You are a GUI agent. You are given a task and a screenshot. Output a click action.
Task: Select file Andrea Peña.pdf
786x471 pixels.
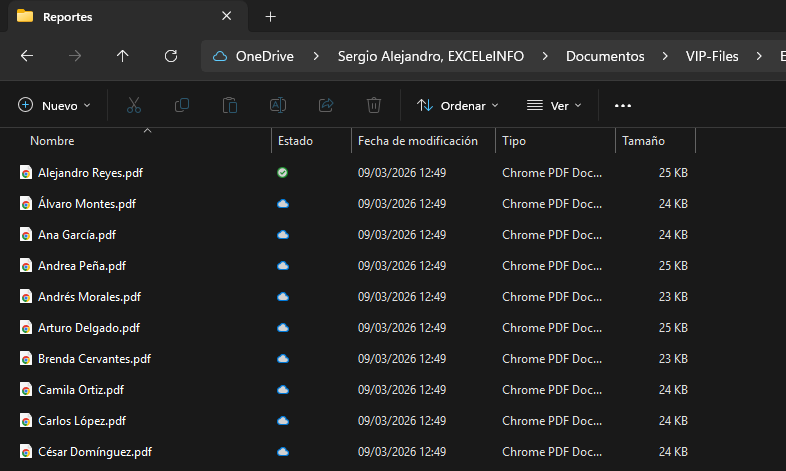tap(82, 266)
